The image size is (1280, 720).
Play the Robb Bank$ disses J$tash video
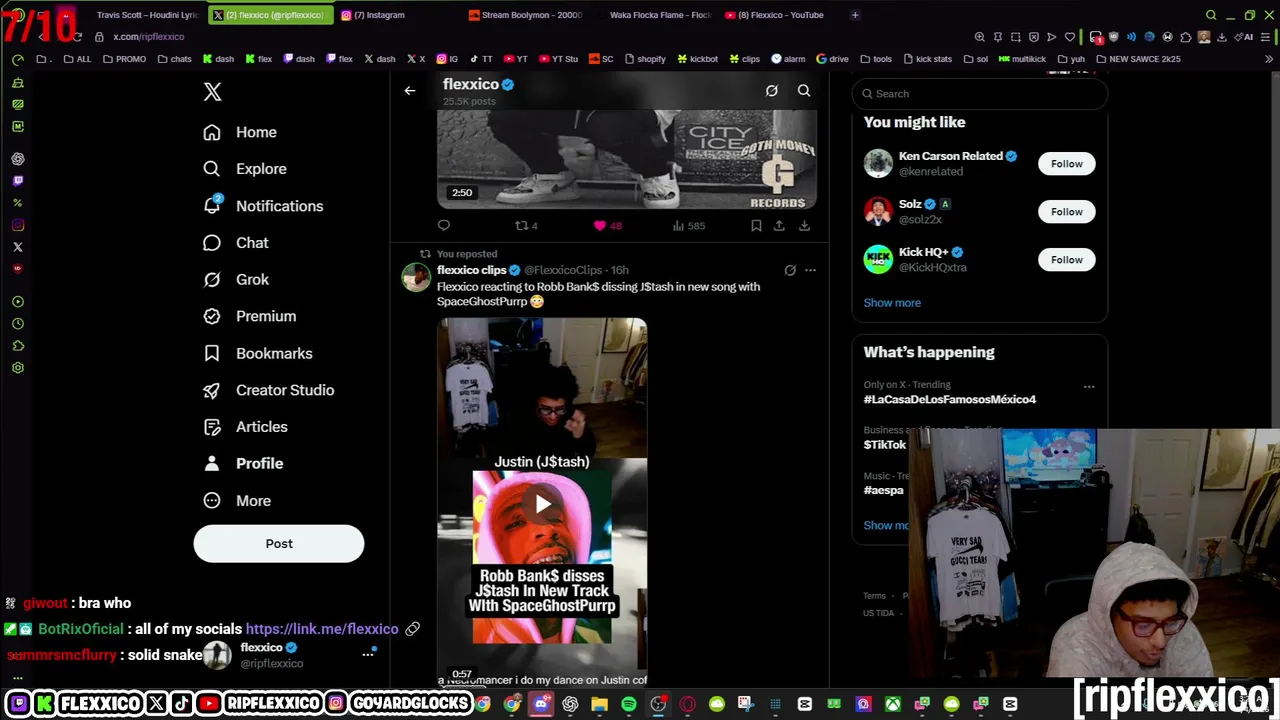point(542,504)
